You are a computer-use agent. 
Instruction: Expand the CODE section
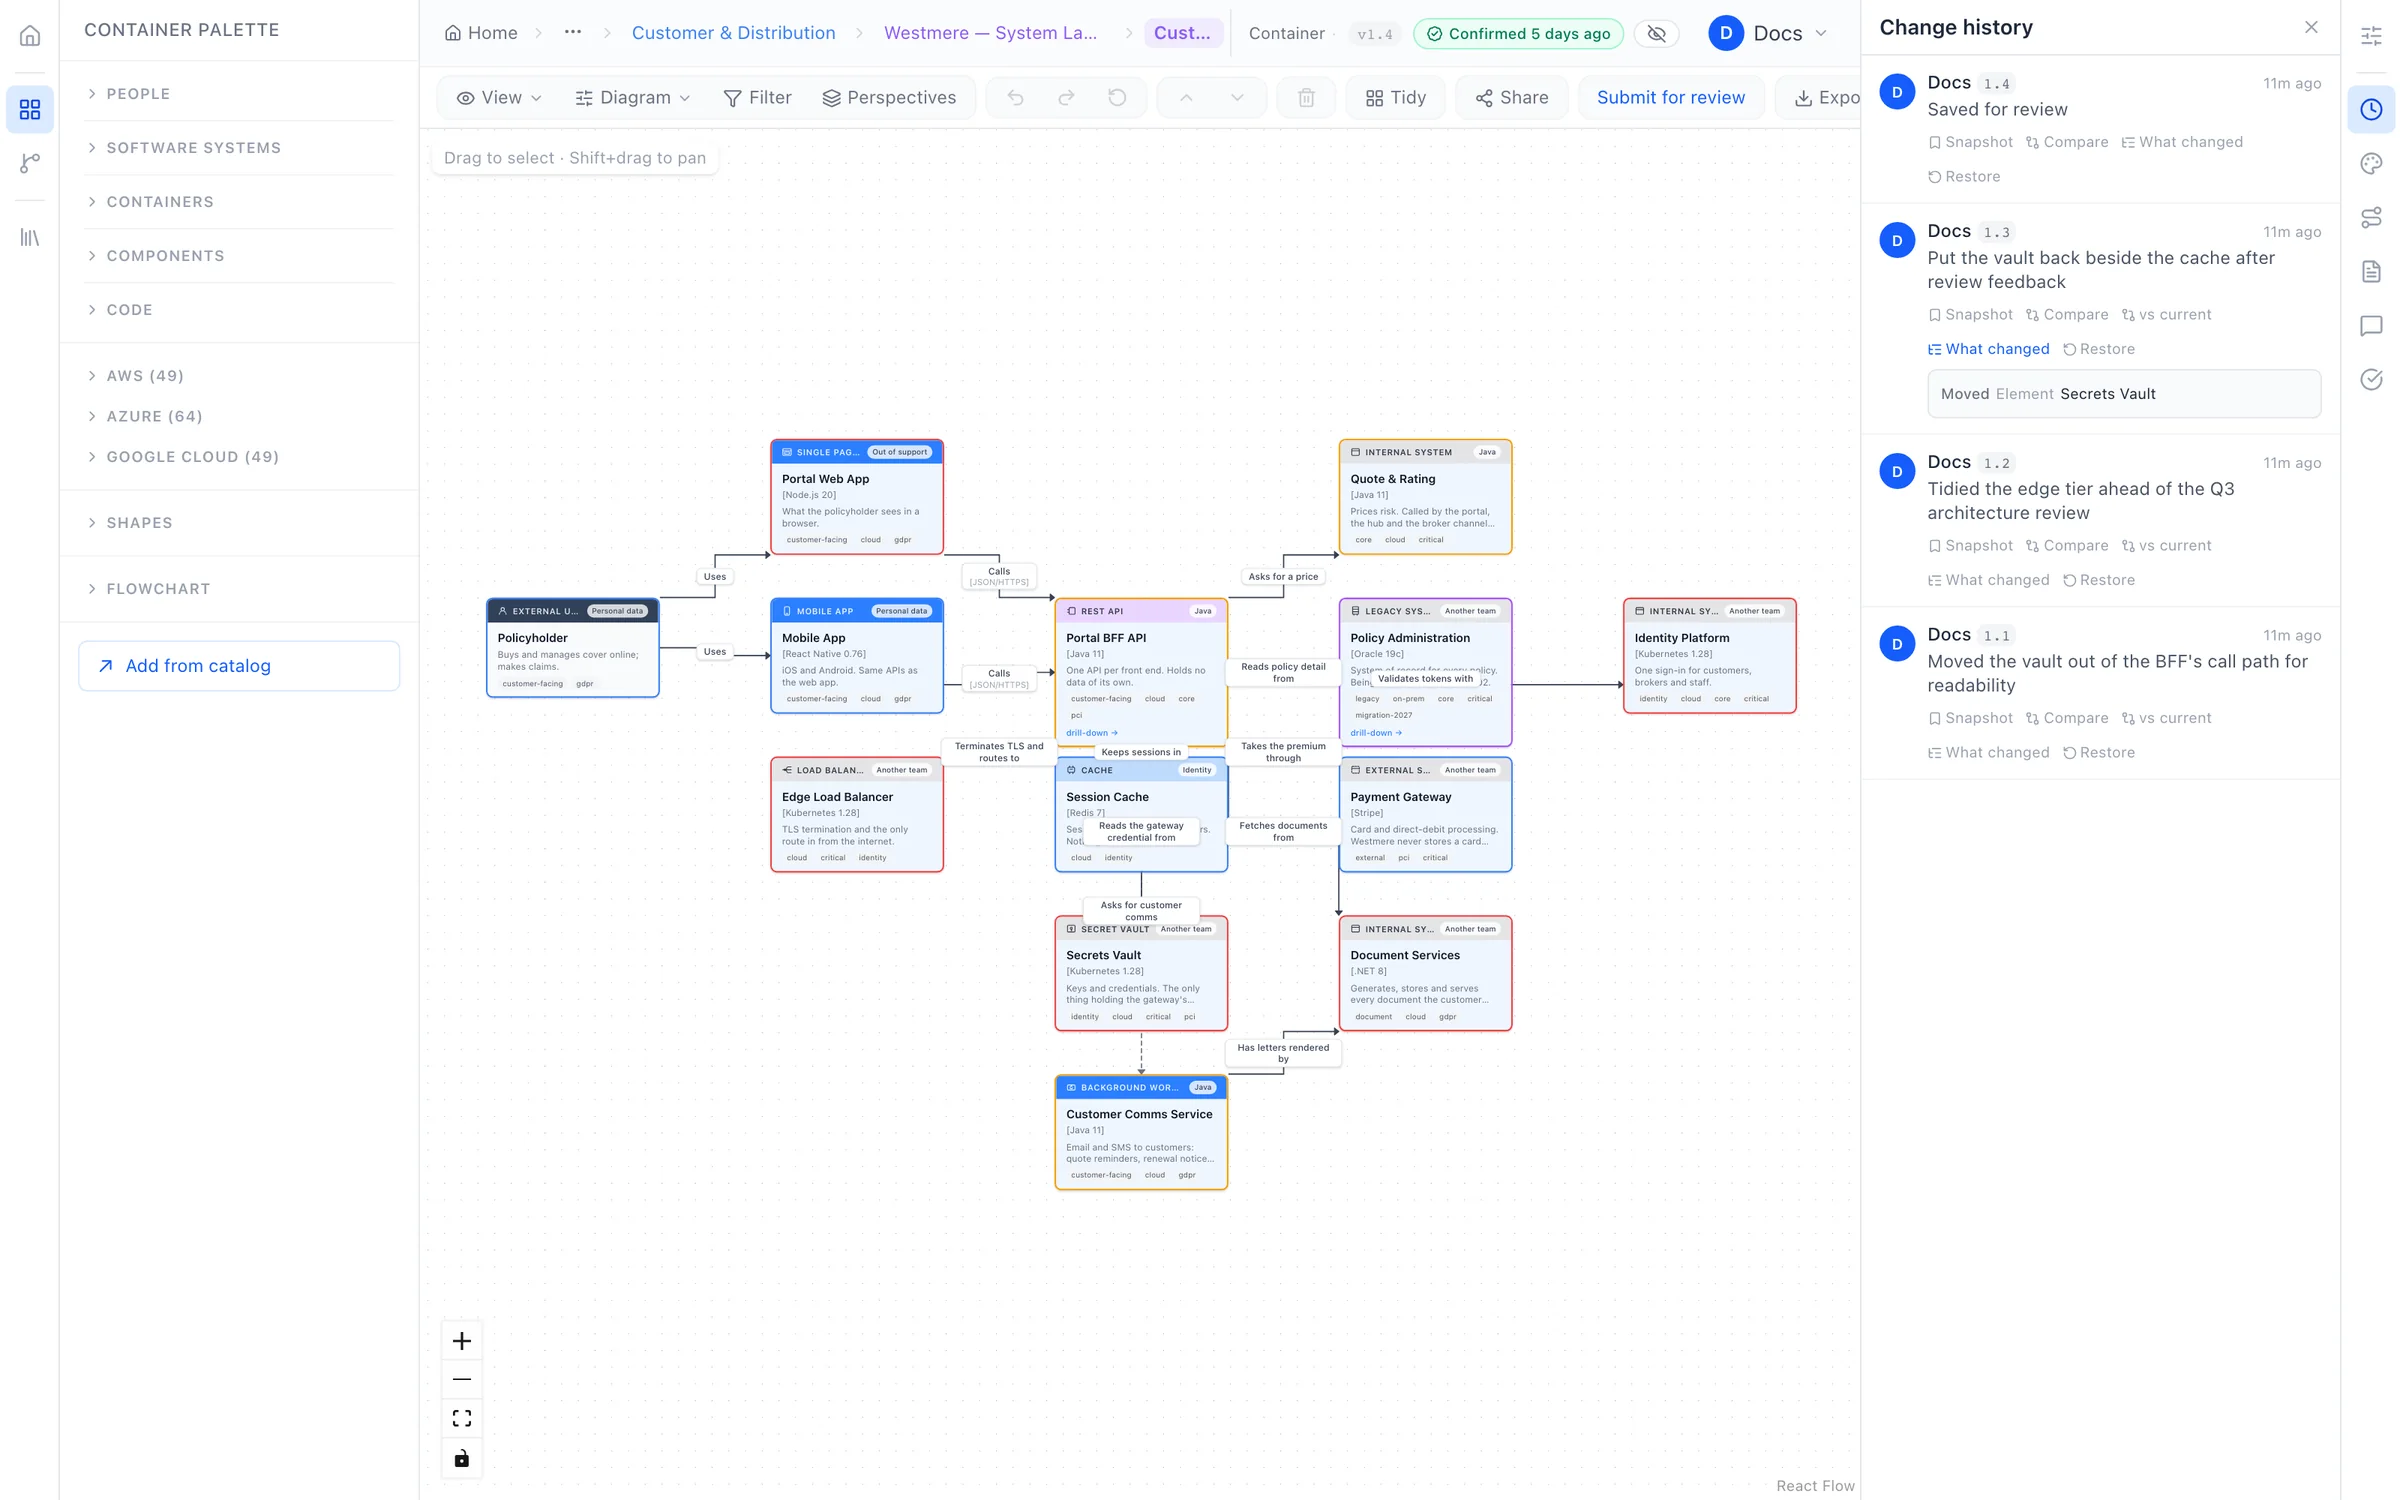click(239, 309)
